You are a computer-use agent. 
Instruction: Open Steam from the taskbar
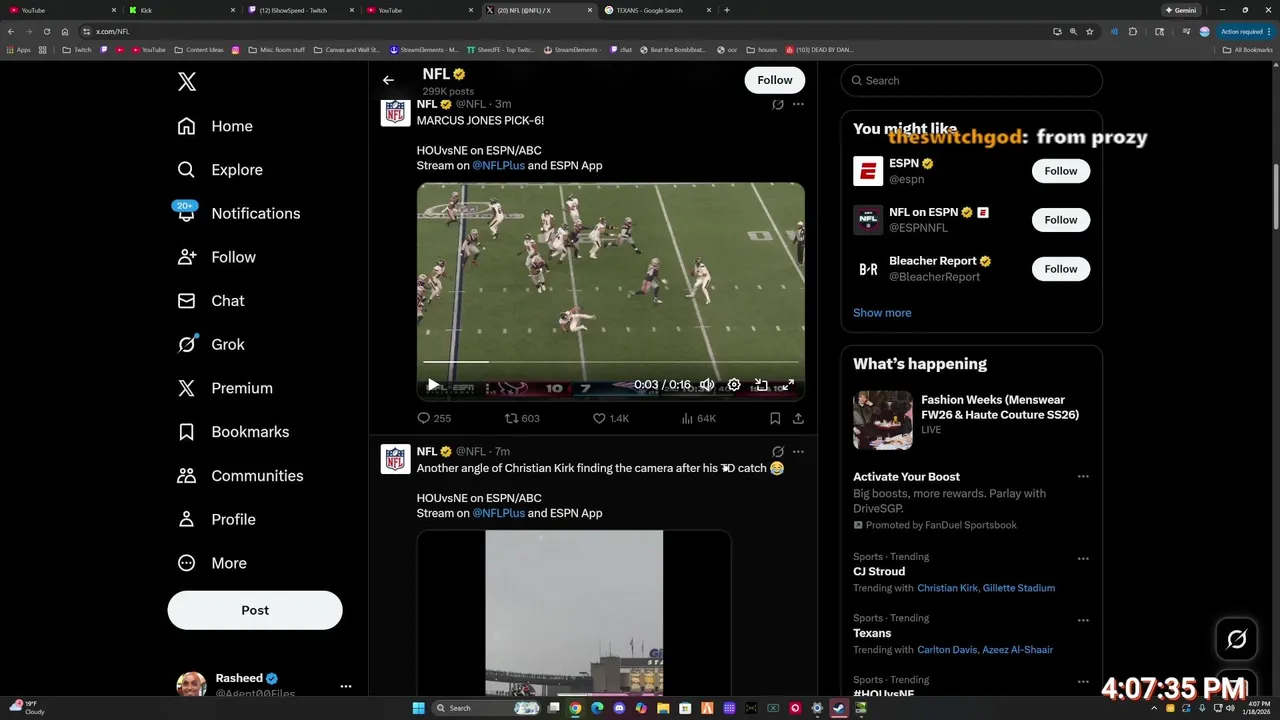tap(839, 708)
